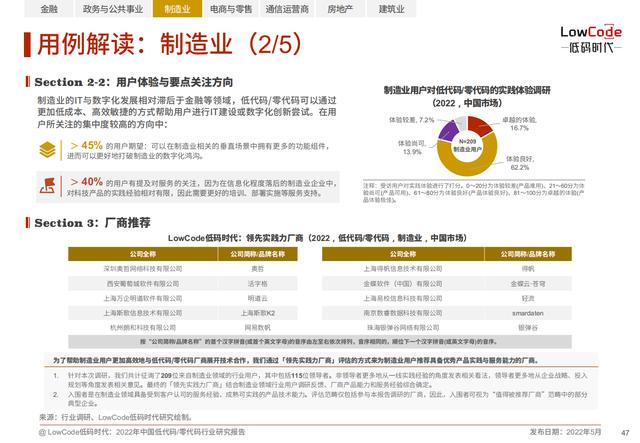The width and height of the screenshot is (640, 443).
Task: Click the table title LowCode低码时代：领先实践力厂商
Action: [x=318, y=238]
